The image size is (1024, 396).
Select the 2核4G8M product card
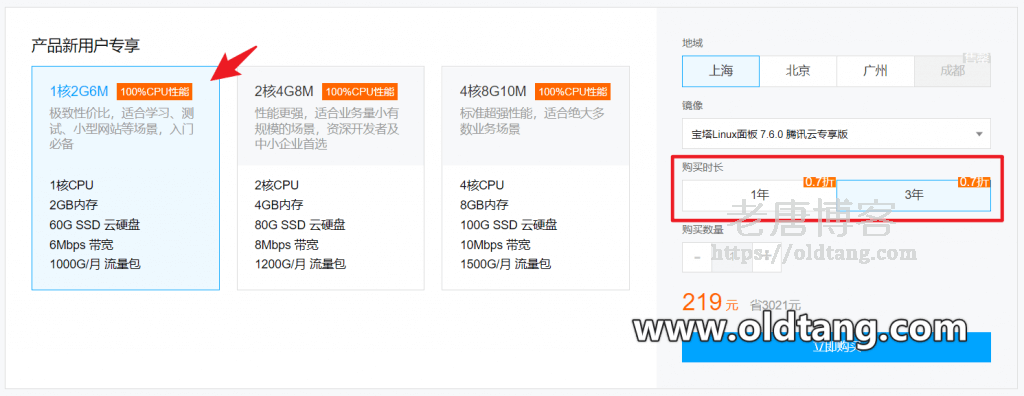pos(330,178)
